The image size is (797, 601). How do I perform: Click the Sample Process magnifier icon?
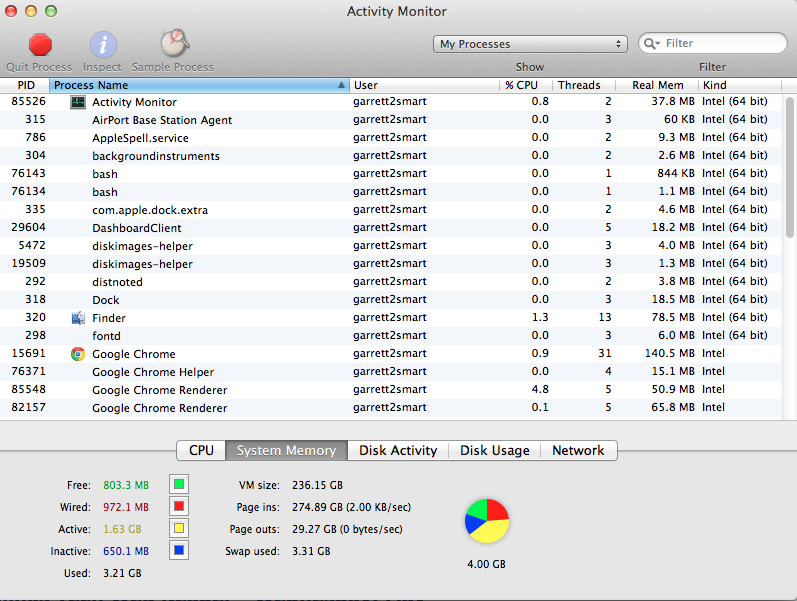pos(175,43)
